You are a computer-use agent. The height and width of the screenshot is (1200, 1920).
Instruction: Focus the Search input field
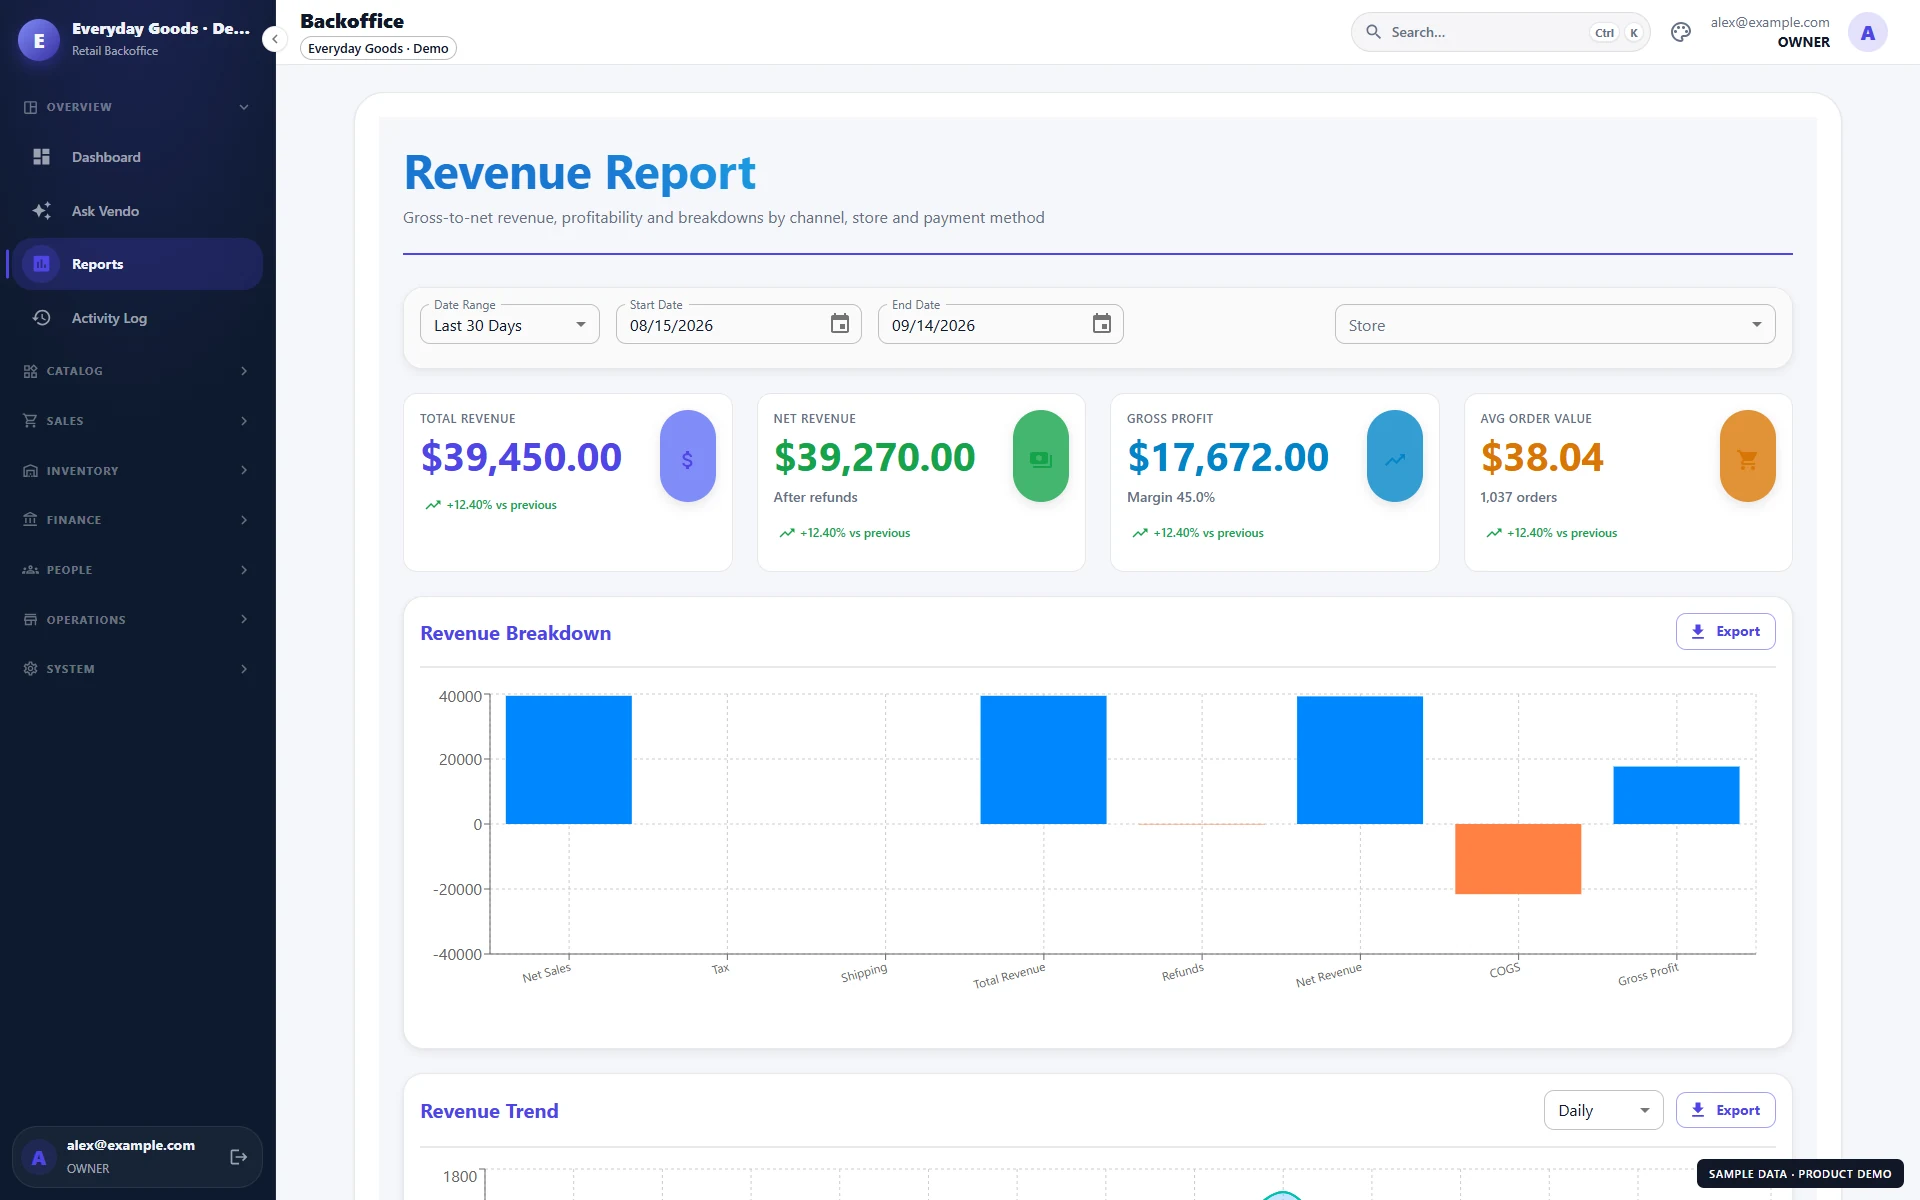point(1500,32)
